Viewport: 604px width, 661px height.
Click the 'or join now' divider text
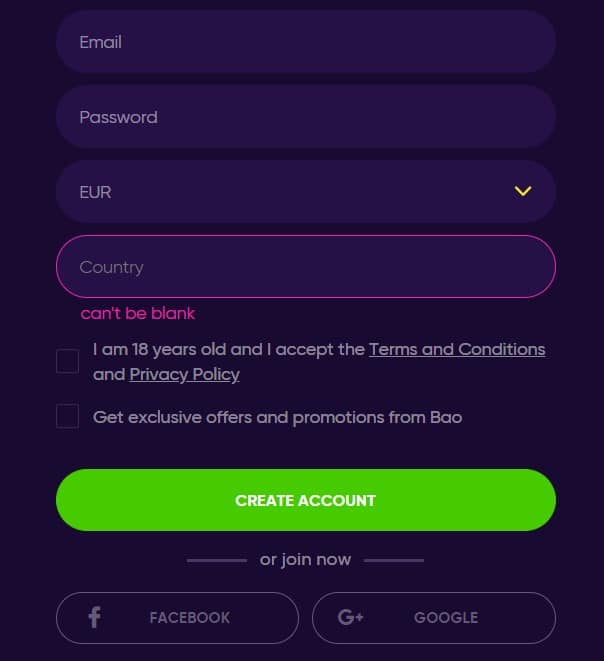(305, 560)
